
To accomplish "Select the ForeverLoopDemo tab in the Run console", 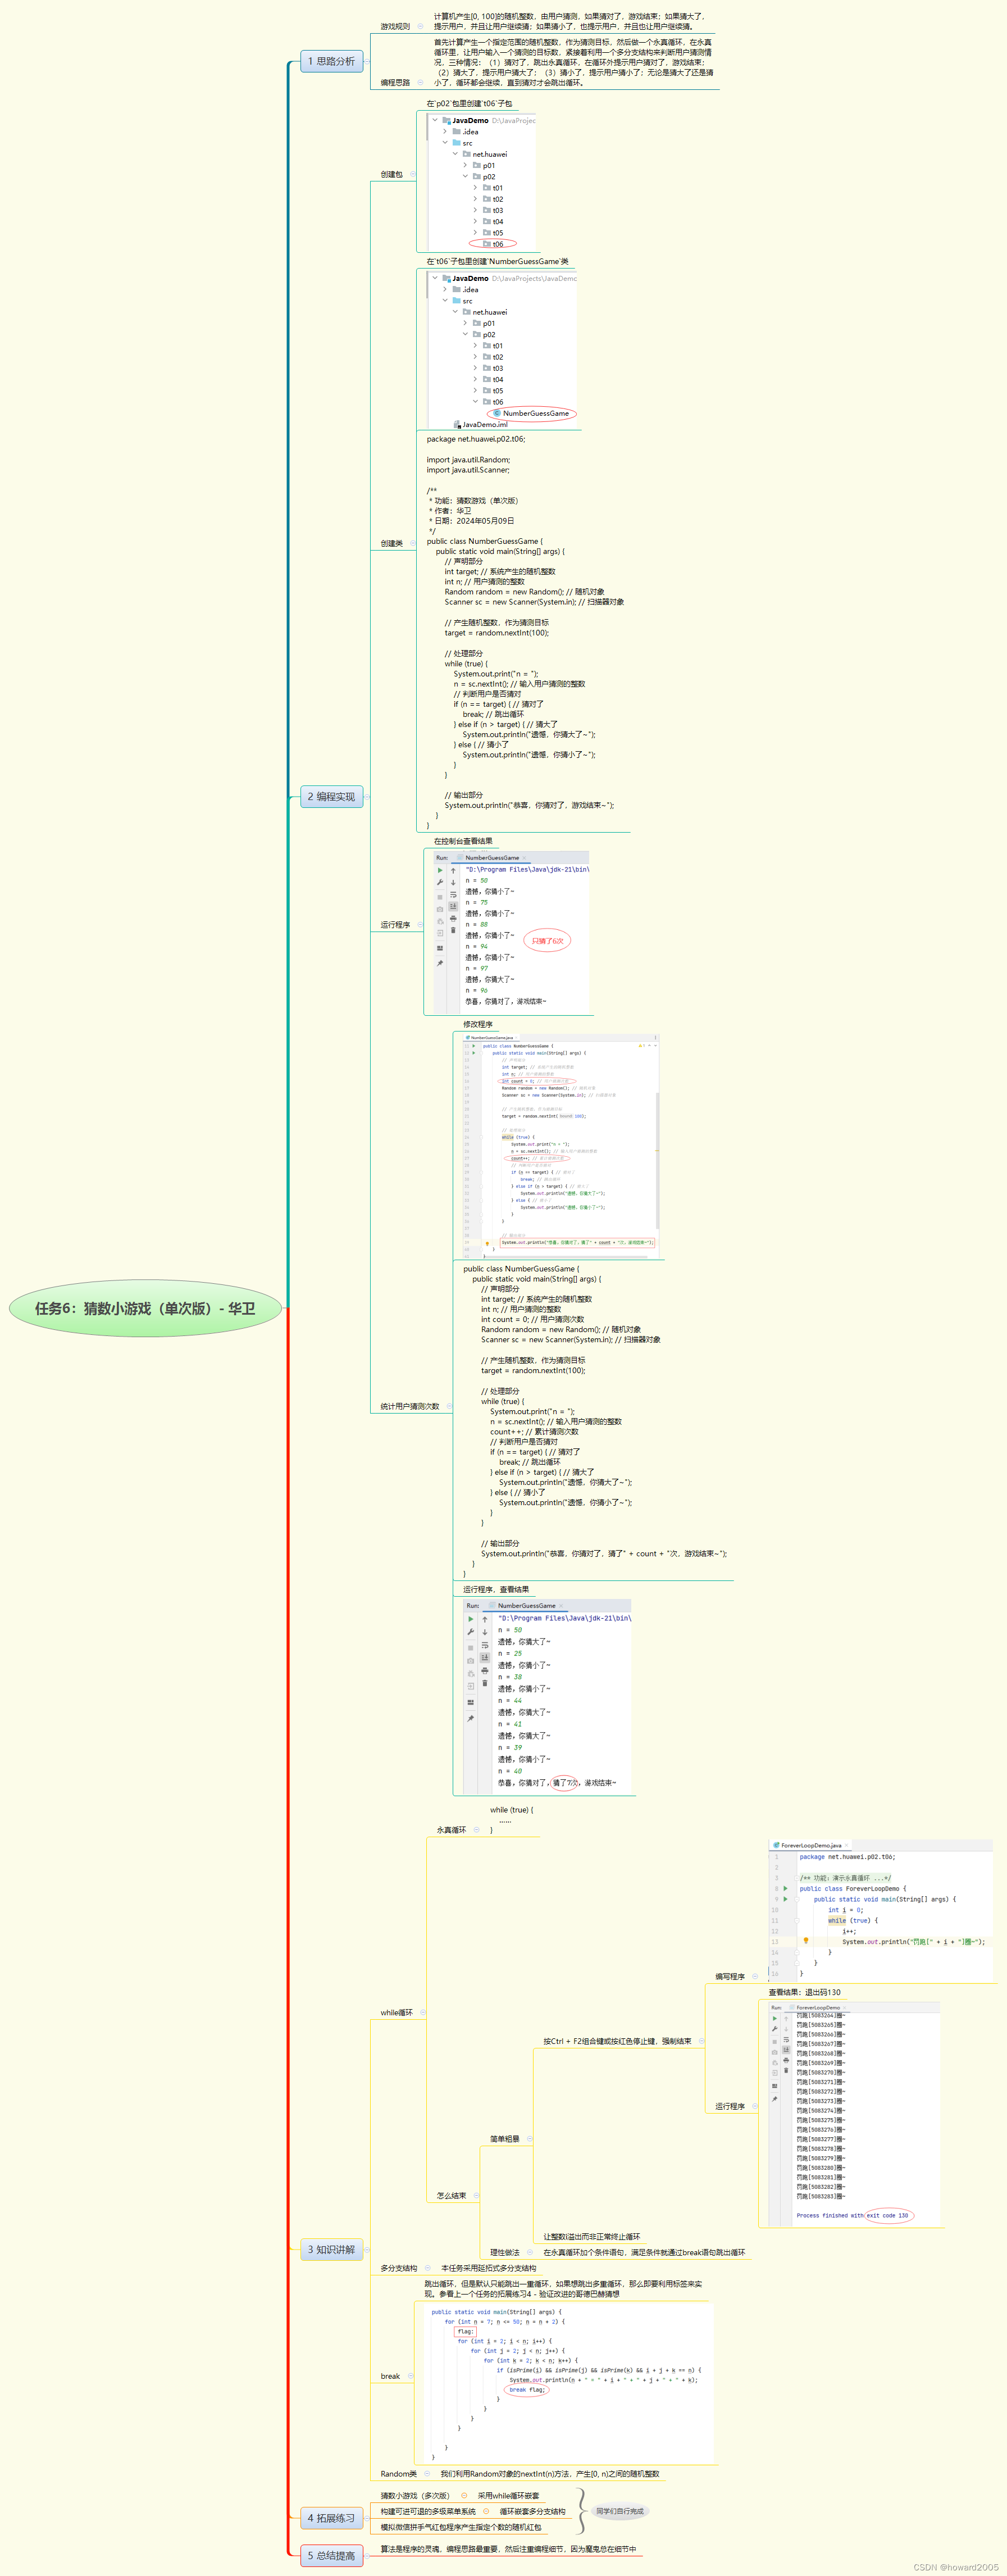I will pos(818,2007).
